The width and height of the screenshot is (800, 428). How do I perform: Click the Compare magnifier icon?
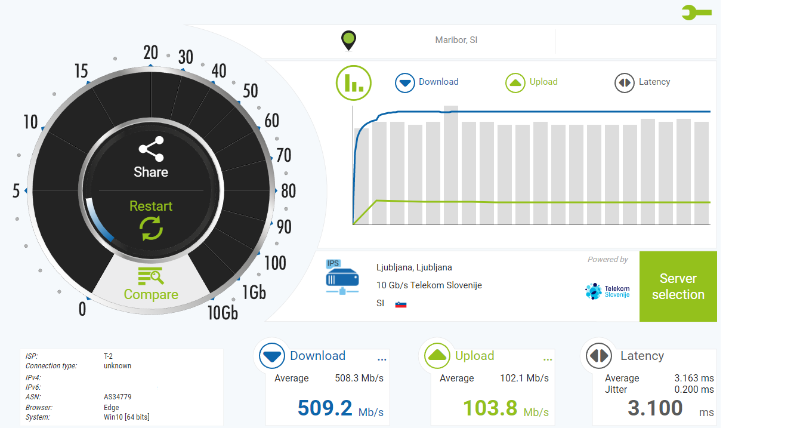151,277
